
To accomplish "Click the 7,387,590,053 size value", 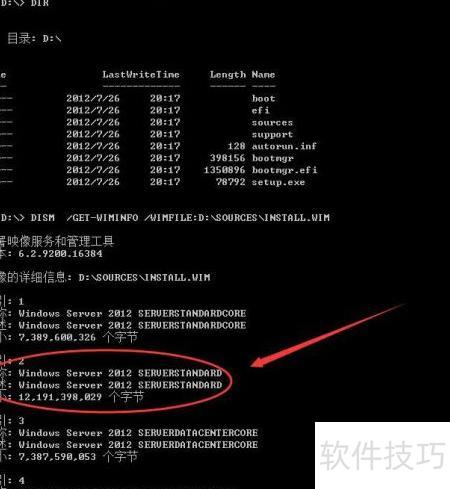I will point(57,457).
